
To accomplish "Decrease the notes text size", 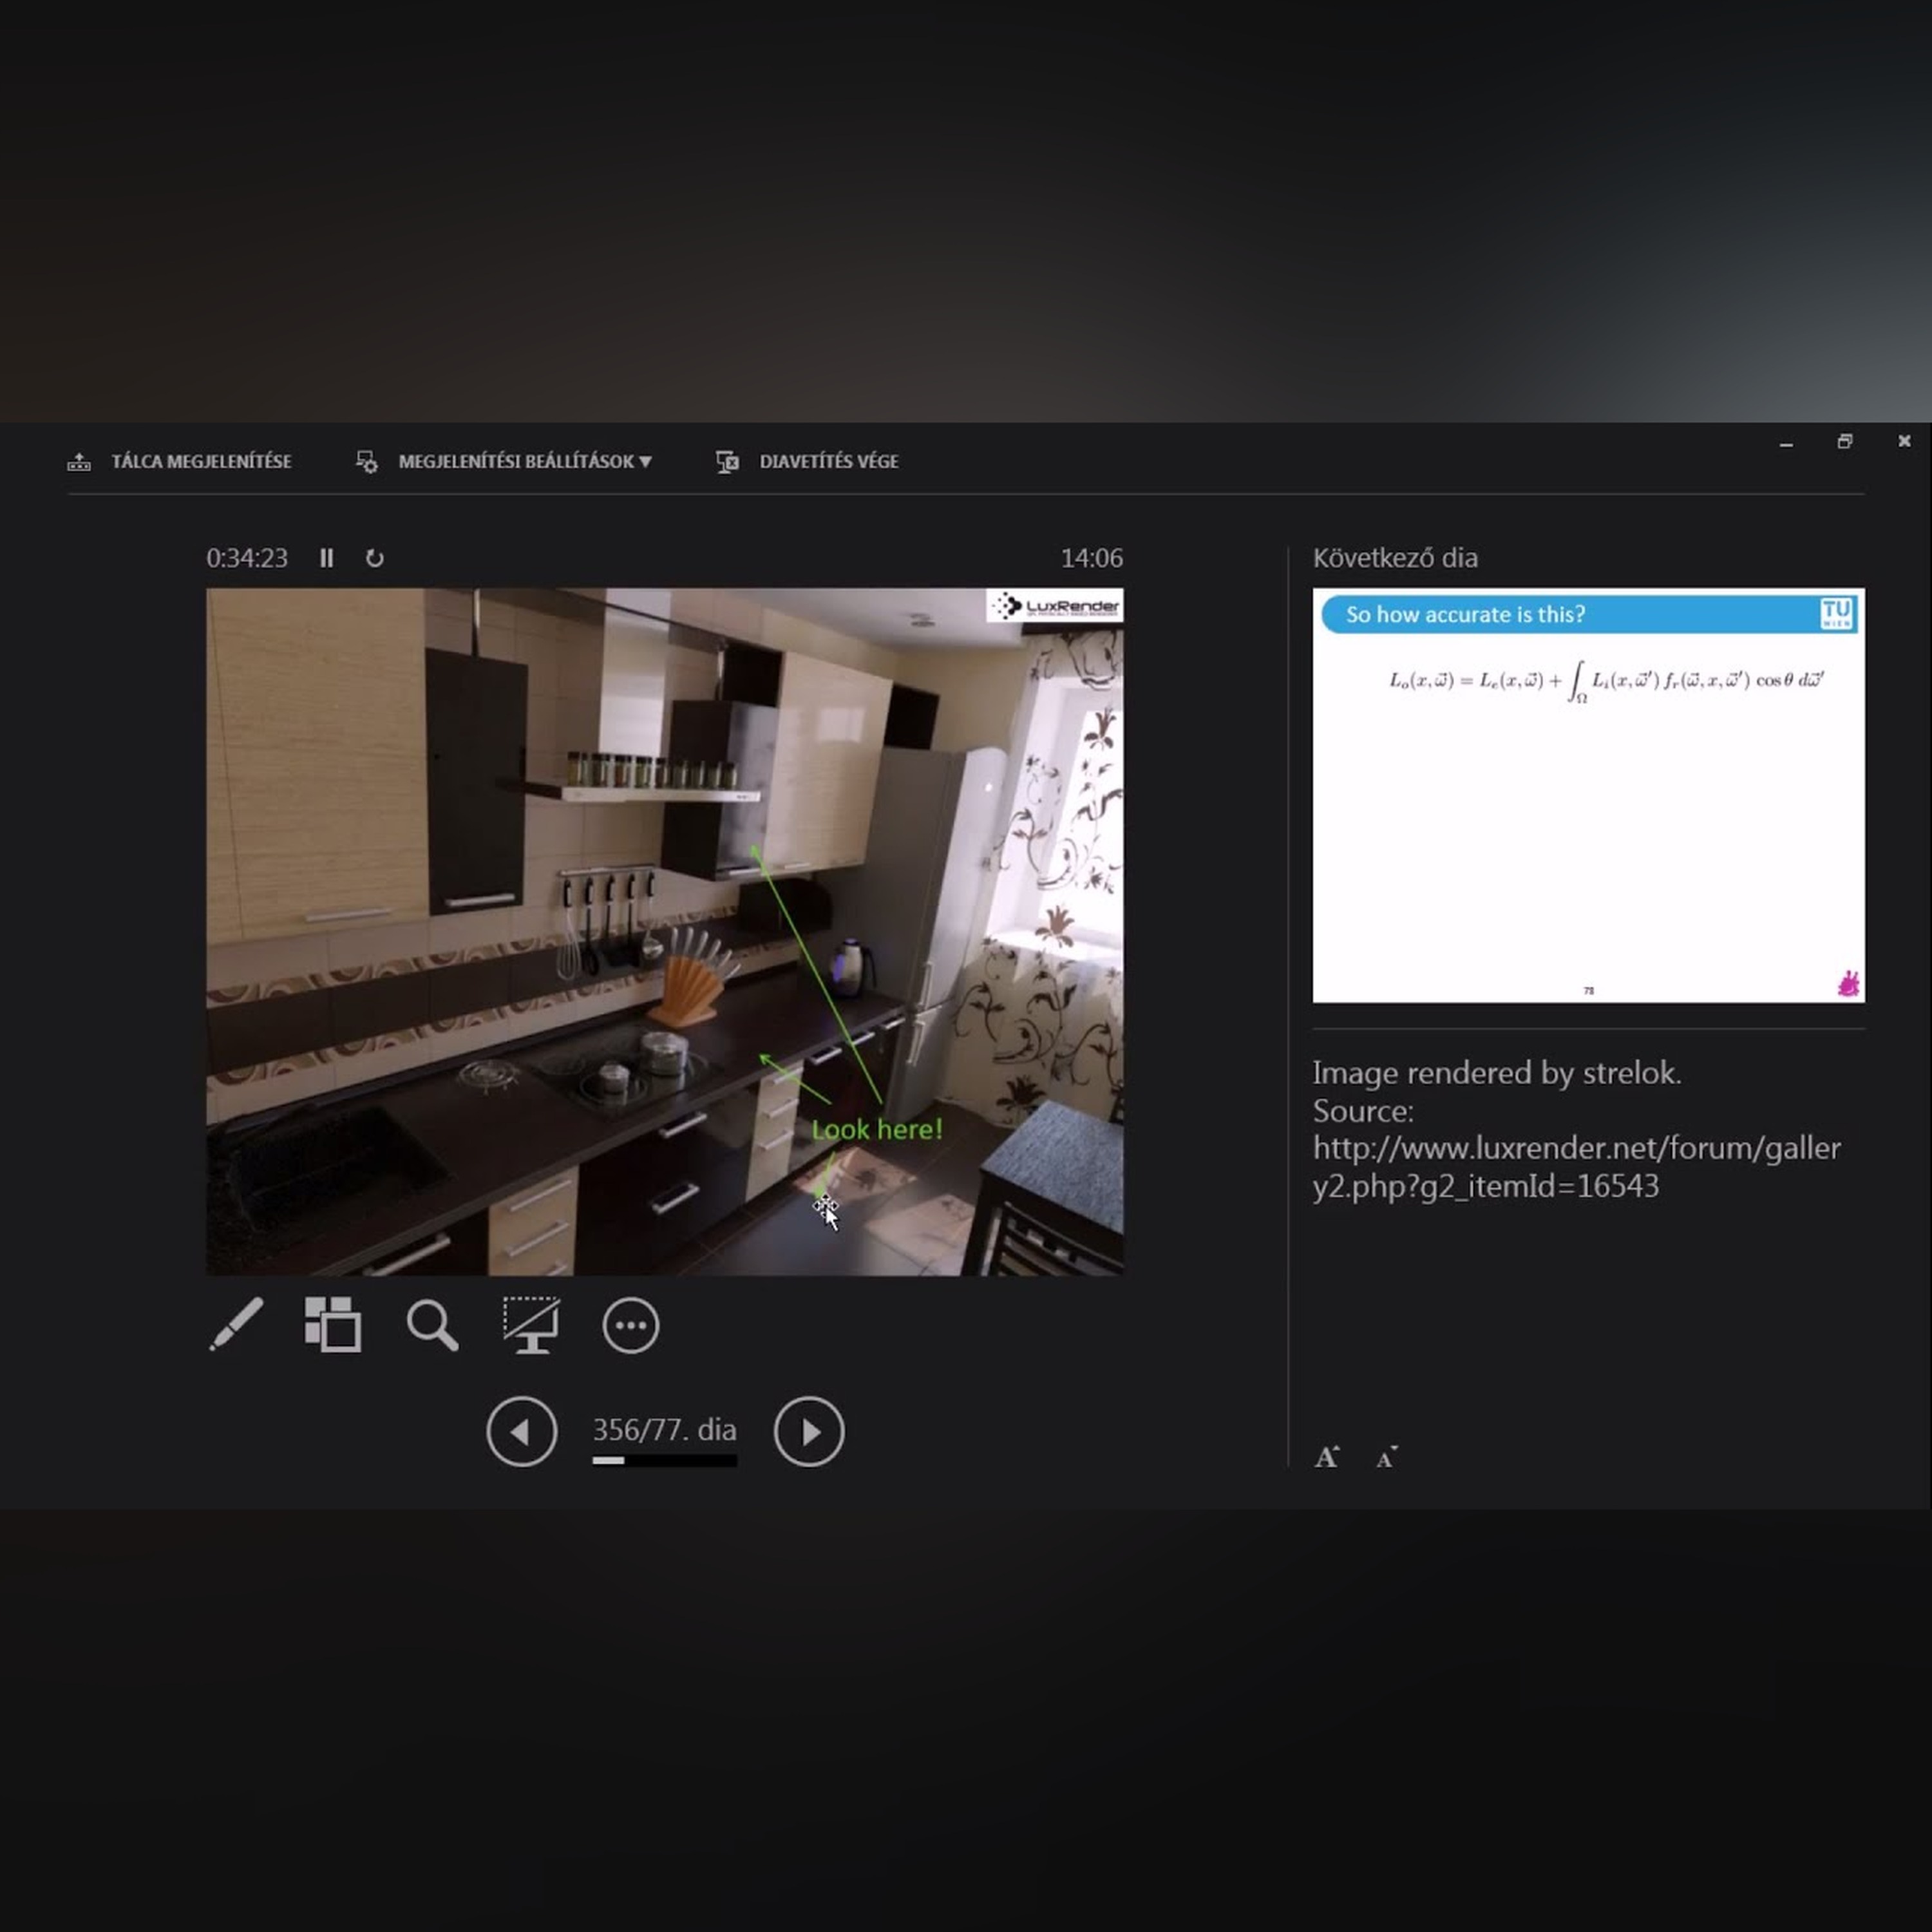I will tap(1387, 1458).
